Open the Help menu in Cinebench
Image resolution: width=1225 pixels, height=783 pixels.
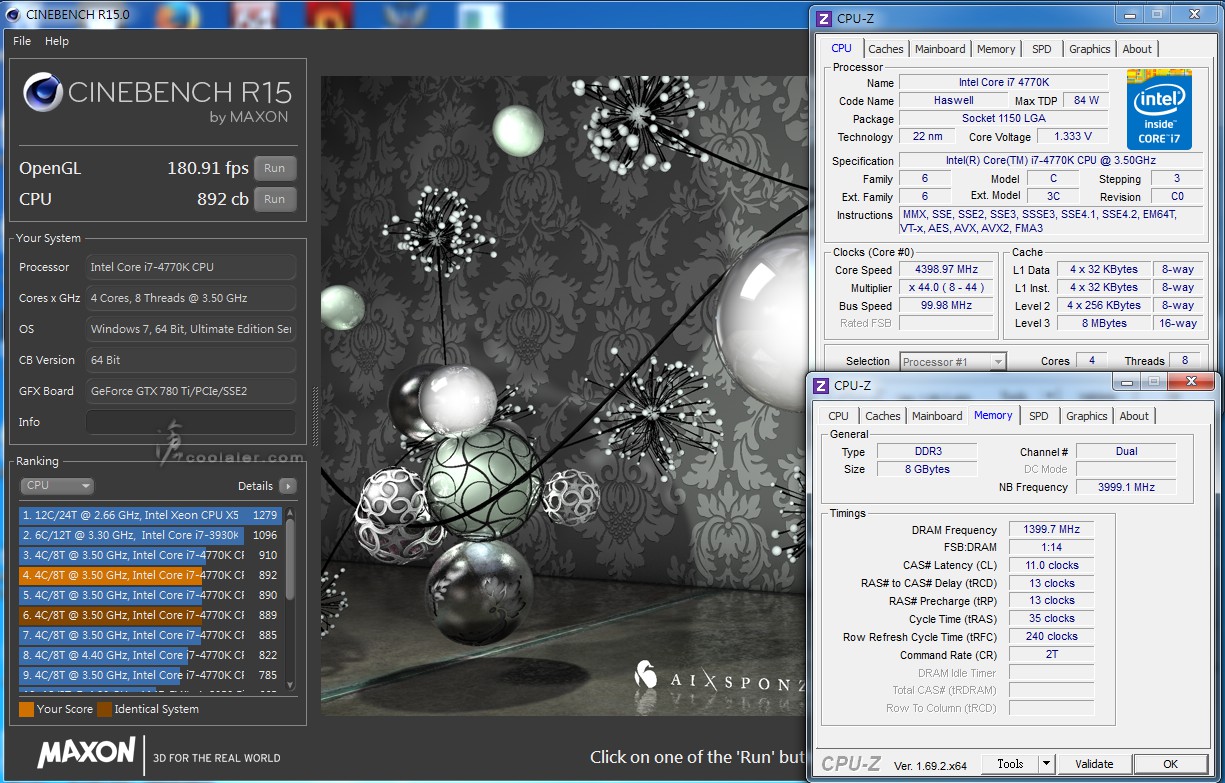57,41
